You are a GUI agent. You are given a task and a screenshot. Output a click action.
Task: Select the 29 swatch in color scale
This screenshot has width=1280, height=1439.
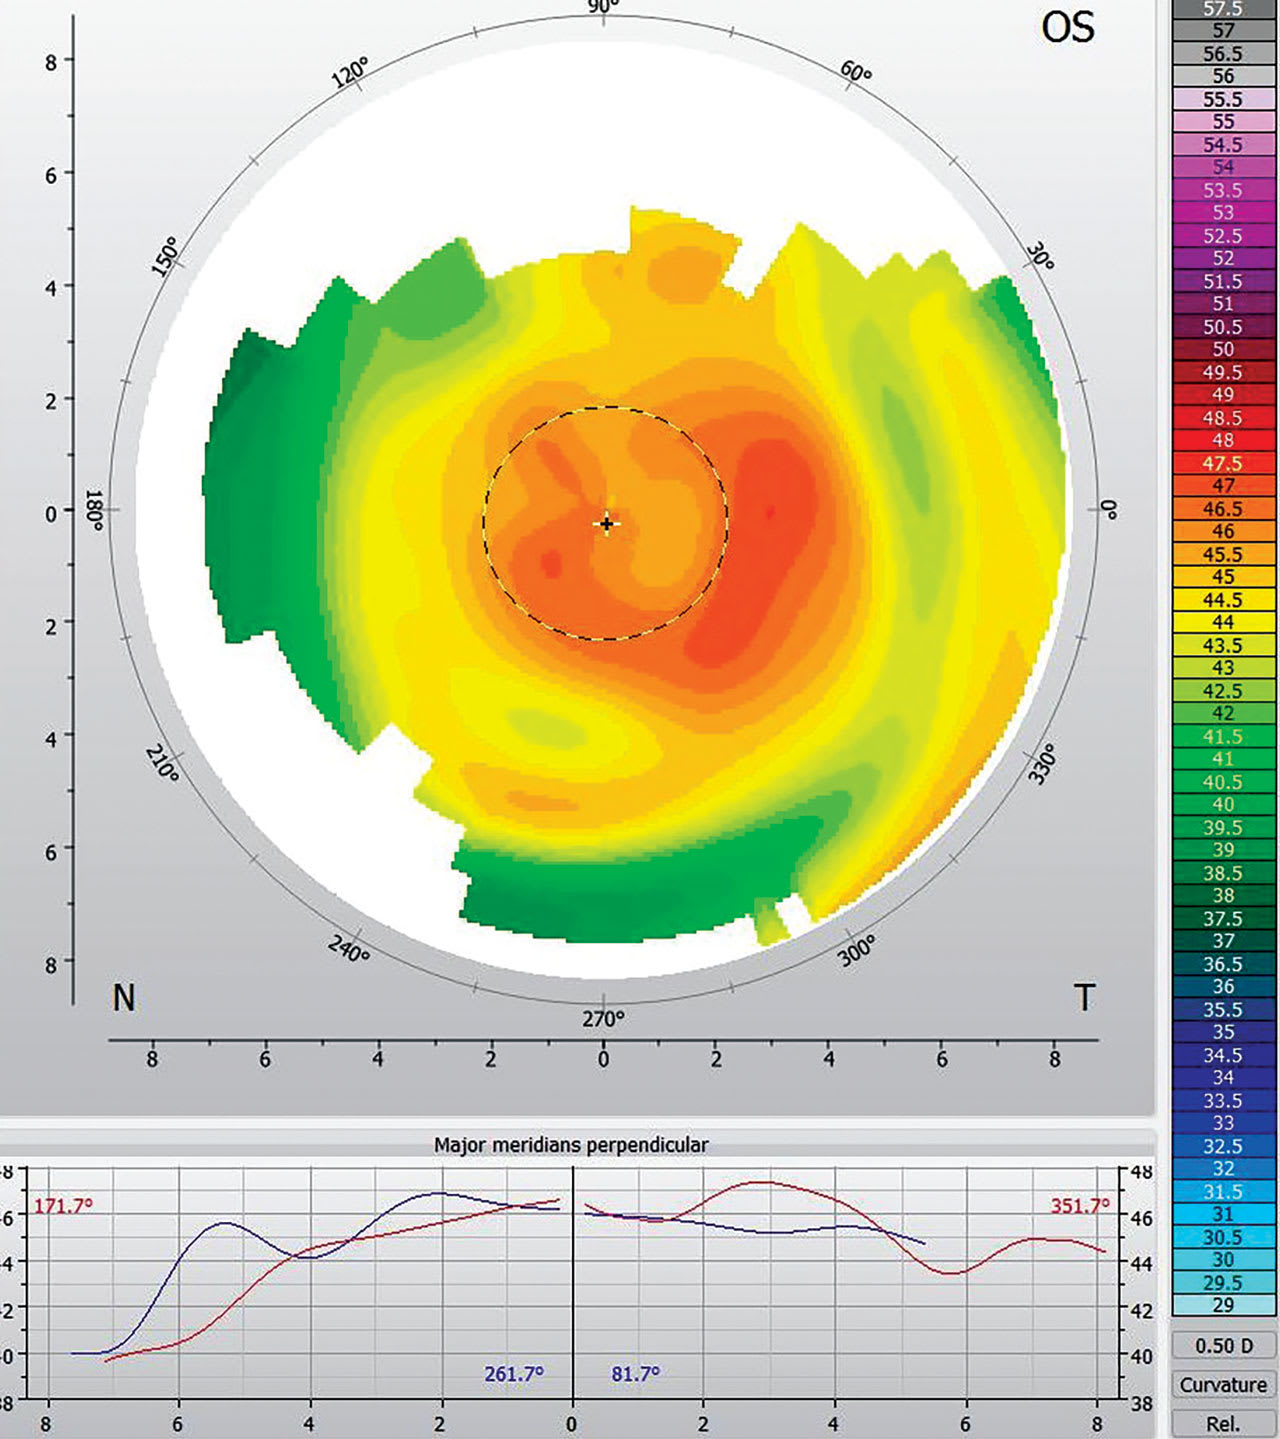pyautogui.click(x=1224, y=1305)
